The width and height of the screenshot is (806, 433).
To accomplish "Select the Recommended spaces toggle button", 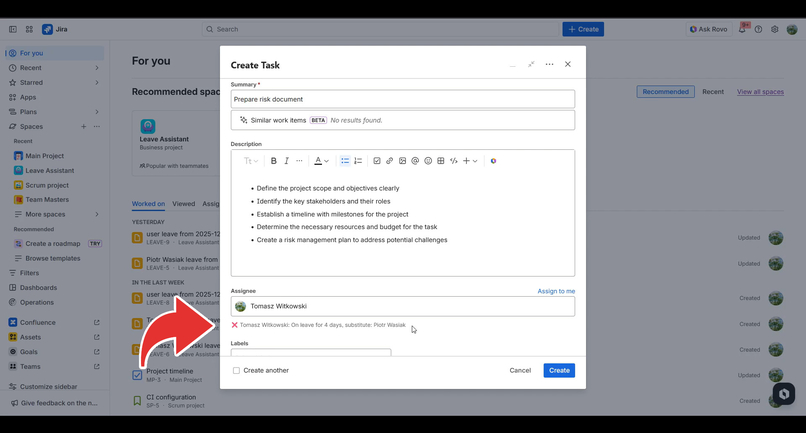I will click(x=665, y=92).
